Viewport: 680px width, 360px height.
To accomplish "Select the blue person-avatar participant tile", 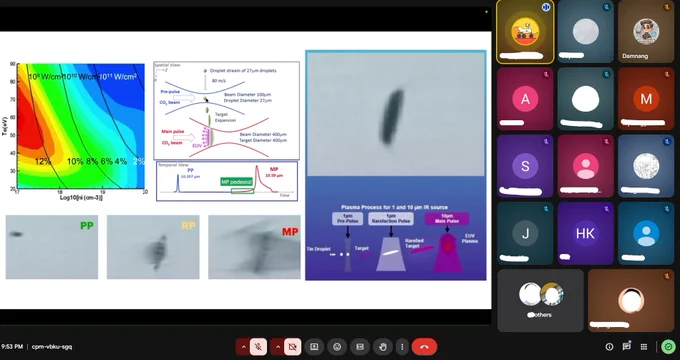I will coord(646,233).
